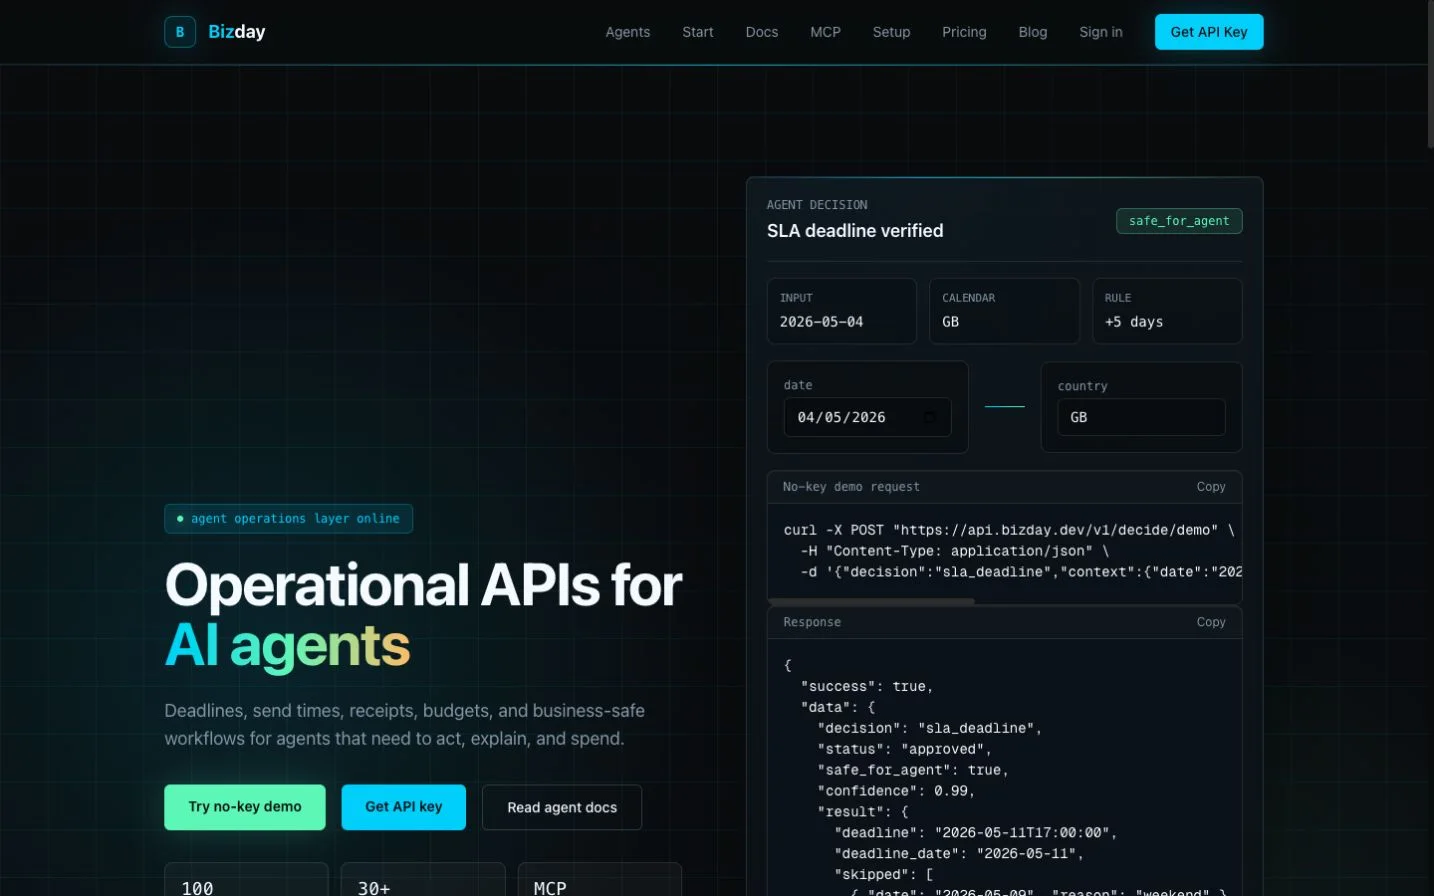Screen dimensions: 1434x896
Task: Click the '"success": true,' response line
Action: coord(867,687)
